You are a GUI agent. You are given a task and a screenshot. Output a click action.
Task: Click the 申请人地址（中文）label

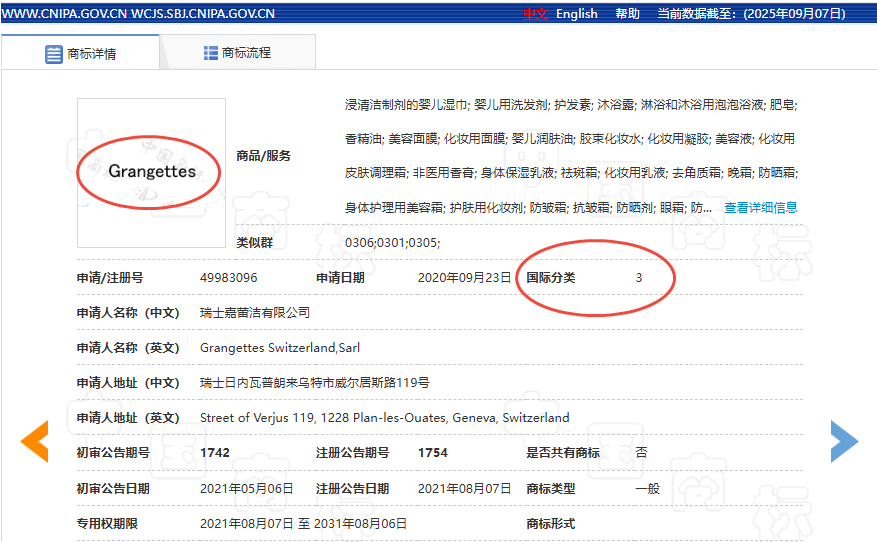pyautogui.click(x=128, y=383)
